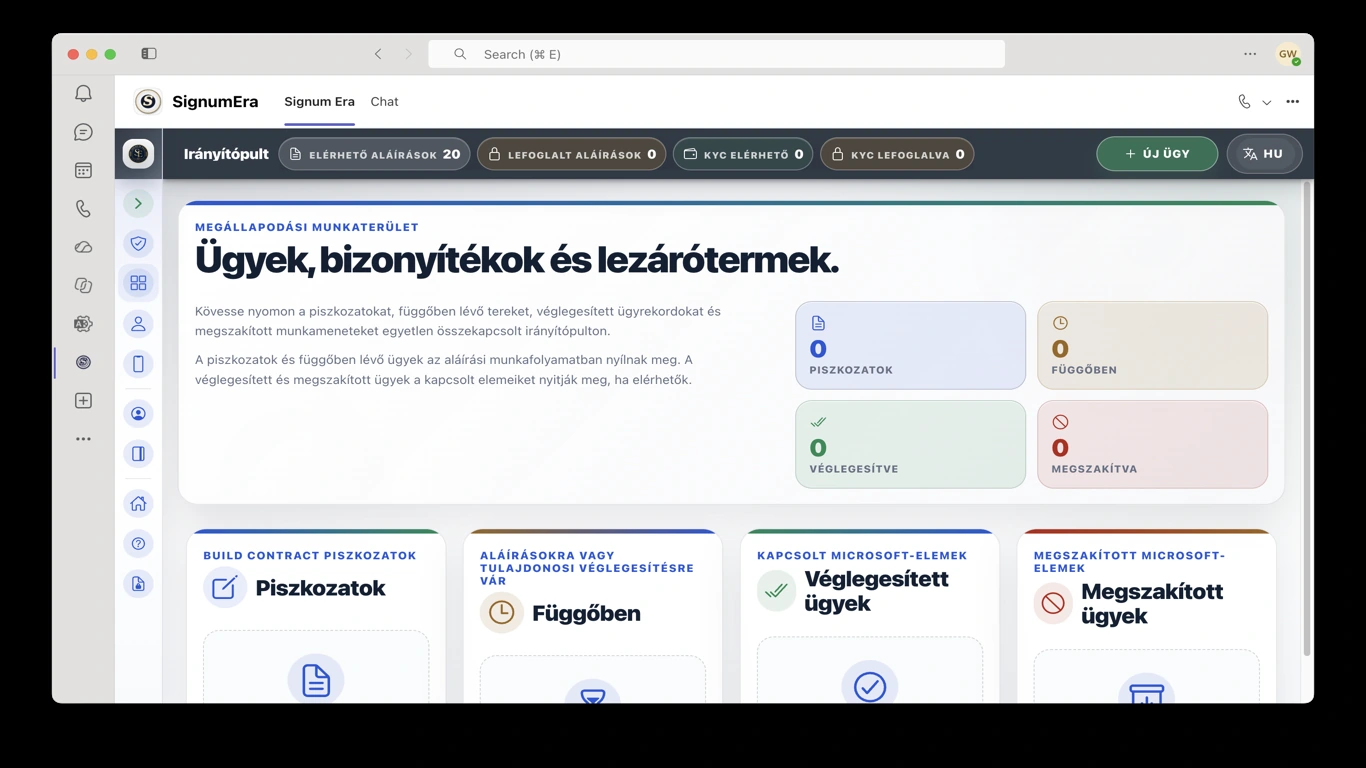Screen dimensions: 1366x768
Task: Switch to the Chat tab
Action: click(384, 102)
